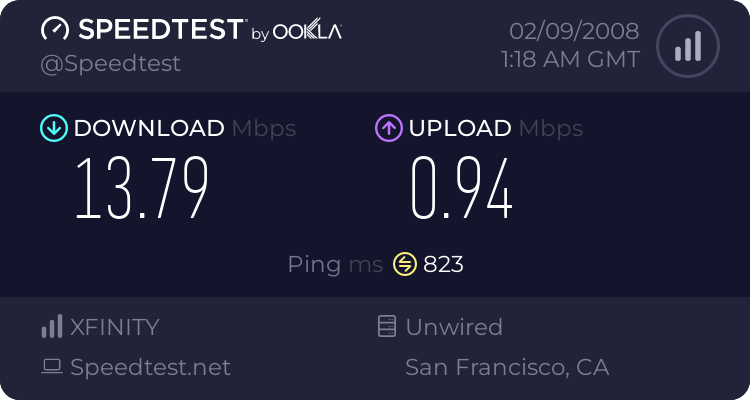Click the XFINITY provider name

(x=115, y=327)
